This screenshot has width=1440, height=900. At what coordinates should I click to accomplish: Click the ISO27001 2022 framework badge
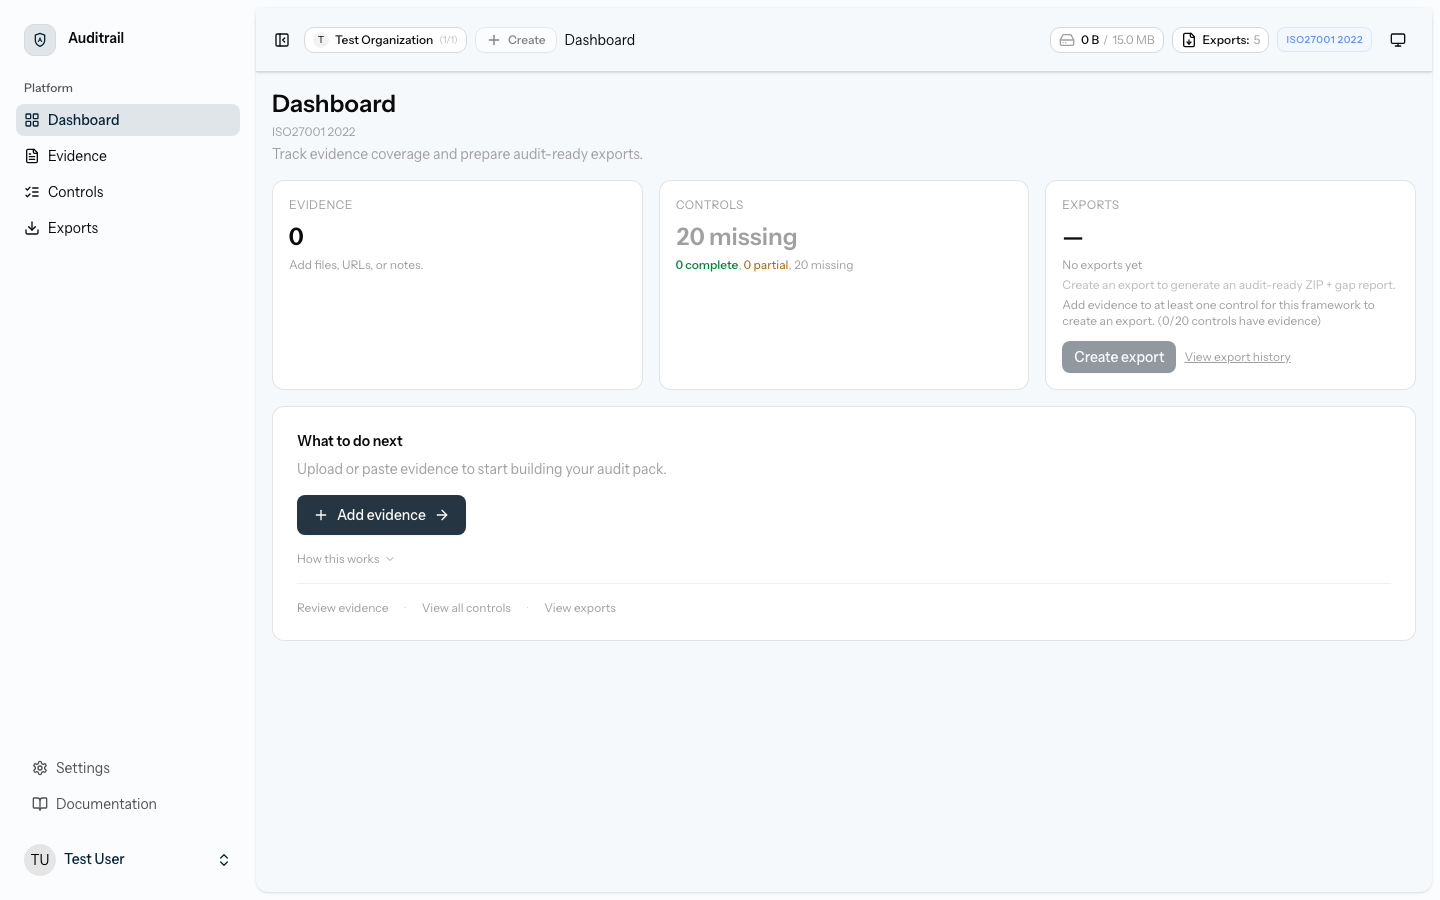pyautogui.click(x=1324, y=39)
